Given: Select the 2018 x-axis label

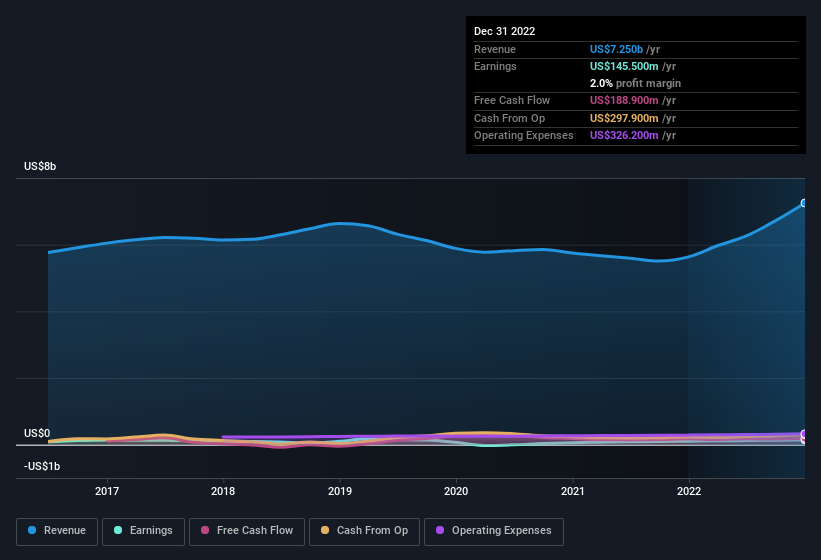Looking at the screenshot, I should click(x=223, y=491).
